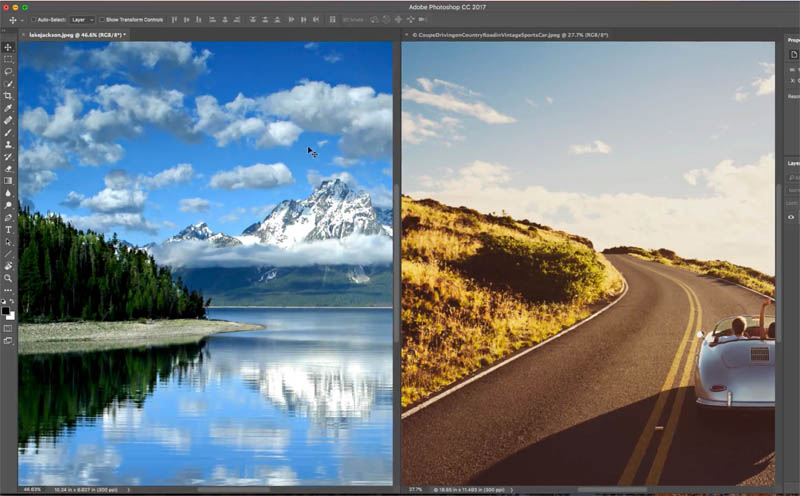Switch to lakejackson.jpeg document tab
The height and width of the screenshot is (496, 800).
click(76, 35)
